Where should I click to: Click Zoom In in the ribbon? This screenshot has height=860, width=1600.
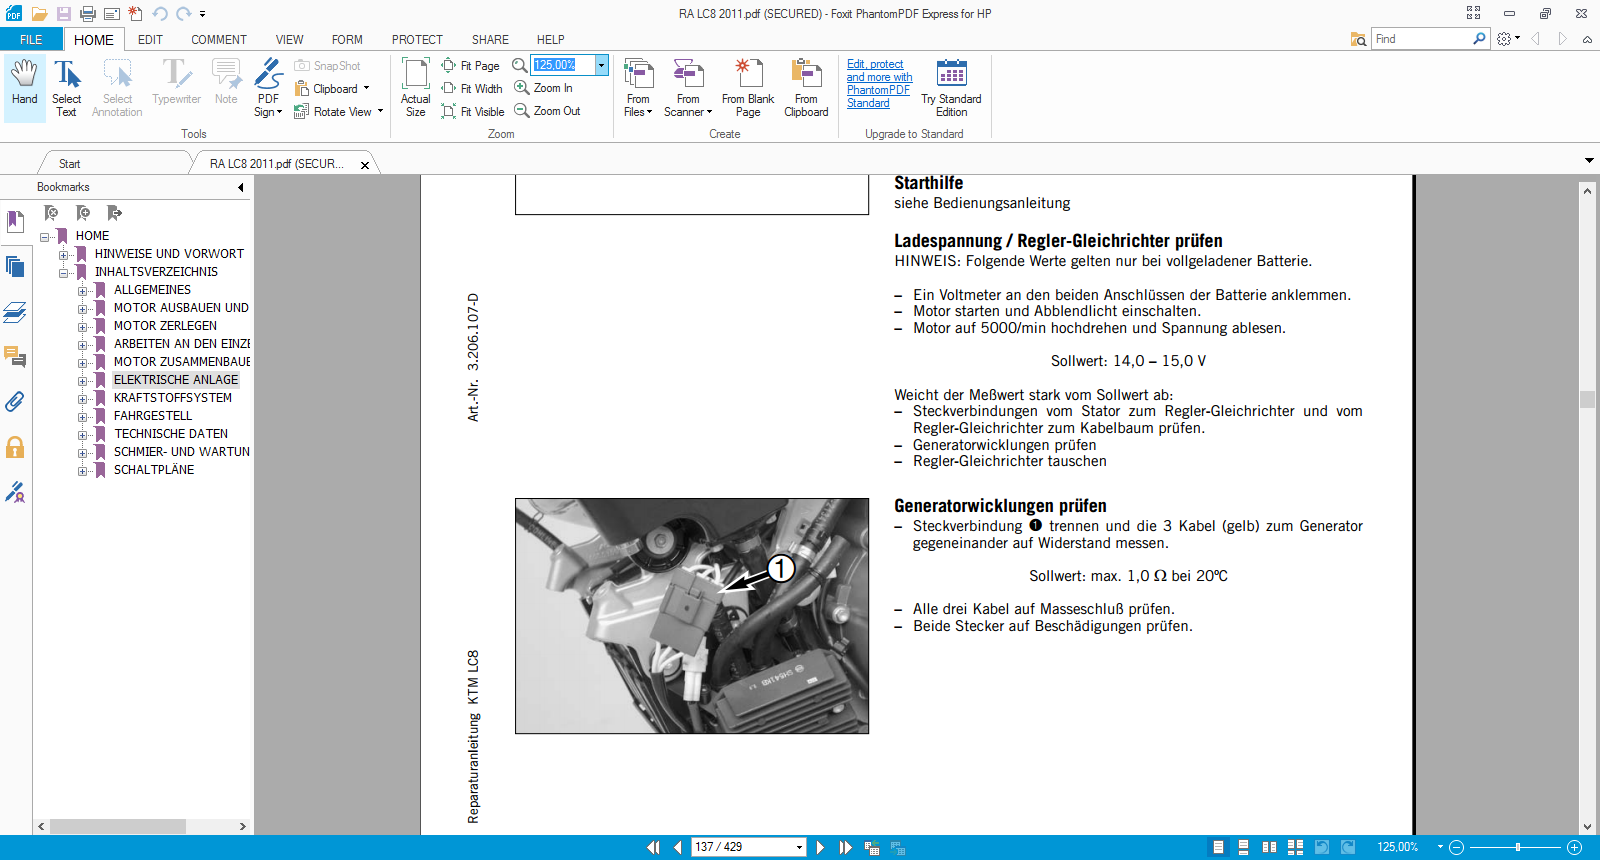pos(544,88)
